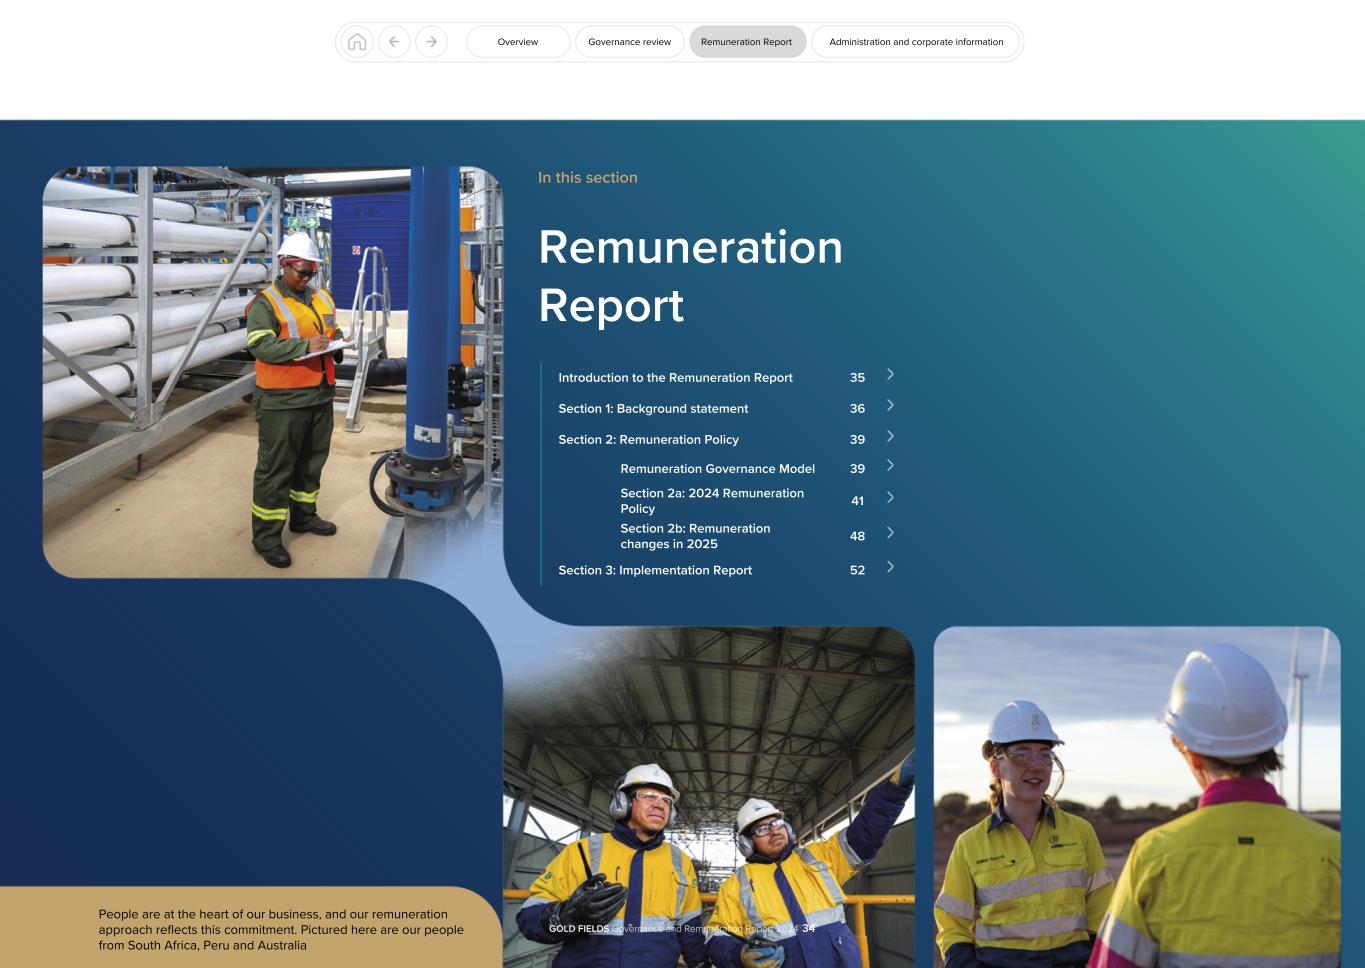Switch to the Governance review tab

(629, 42)
